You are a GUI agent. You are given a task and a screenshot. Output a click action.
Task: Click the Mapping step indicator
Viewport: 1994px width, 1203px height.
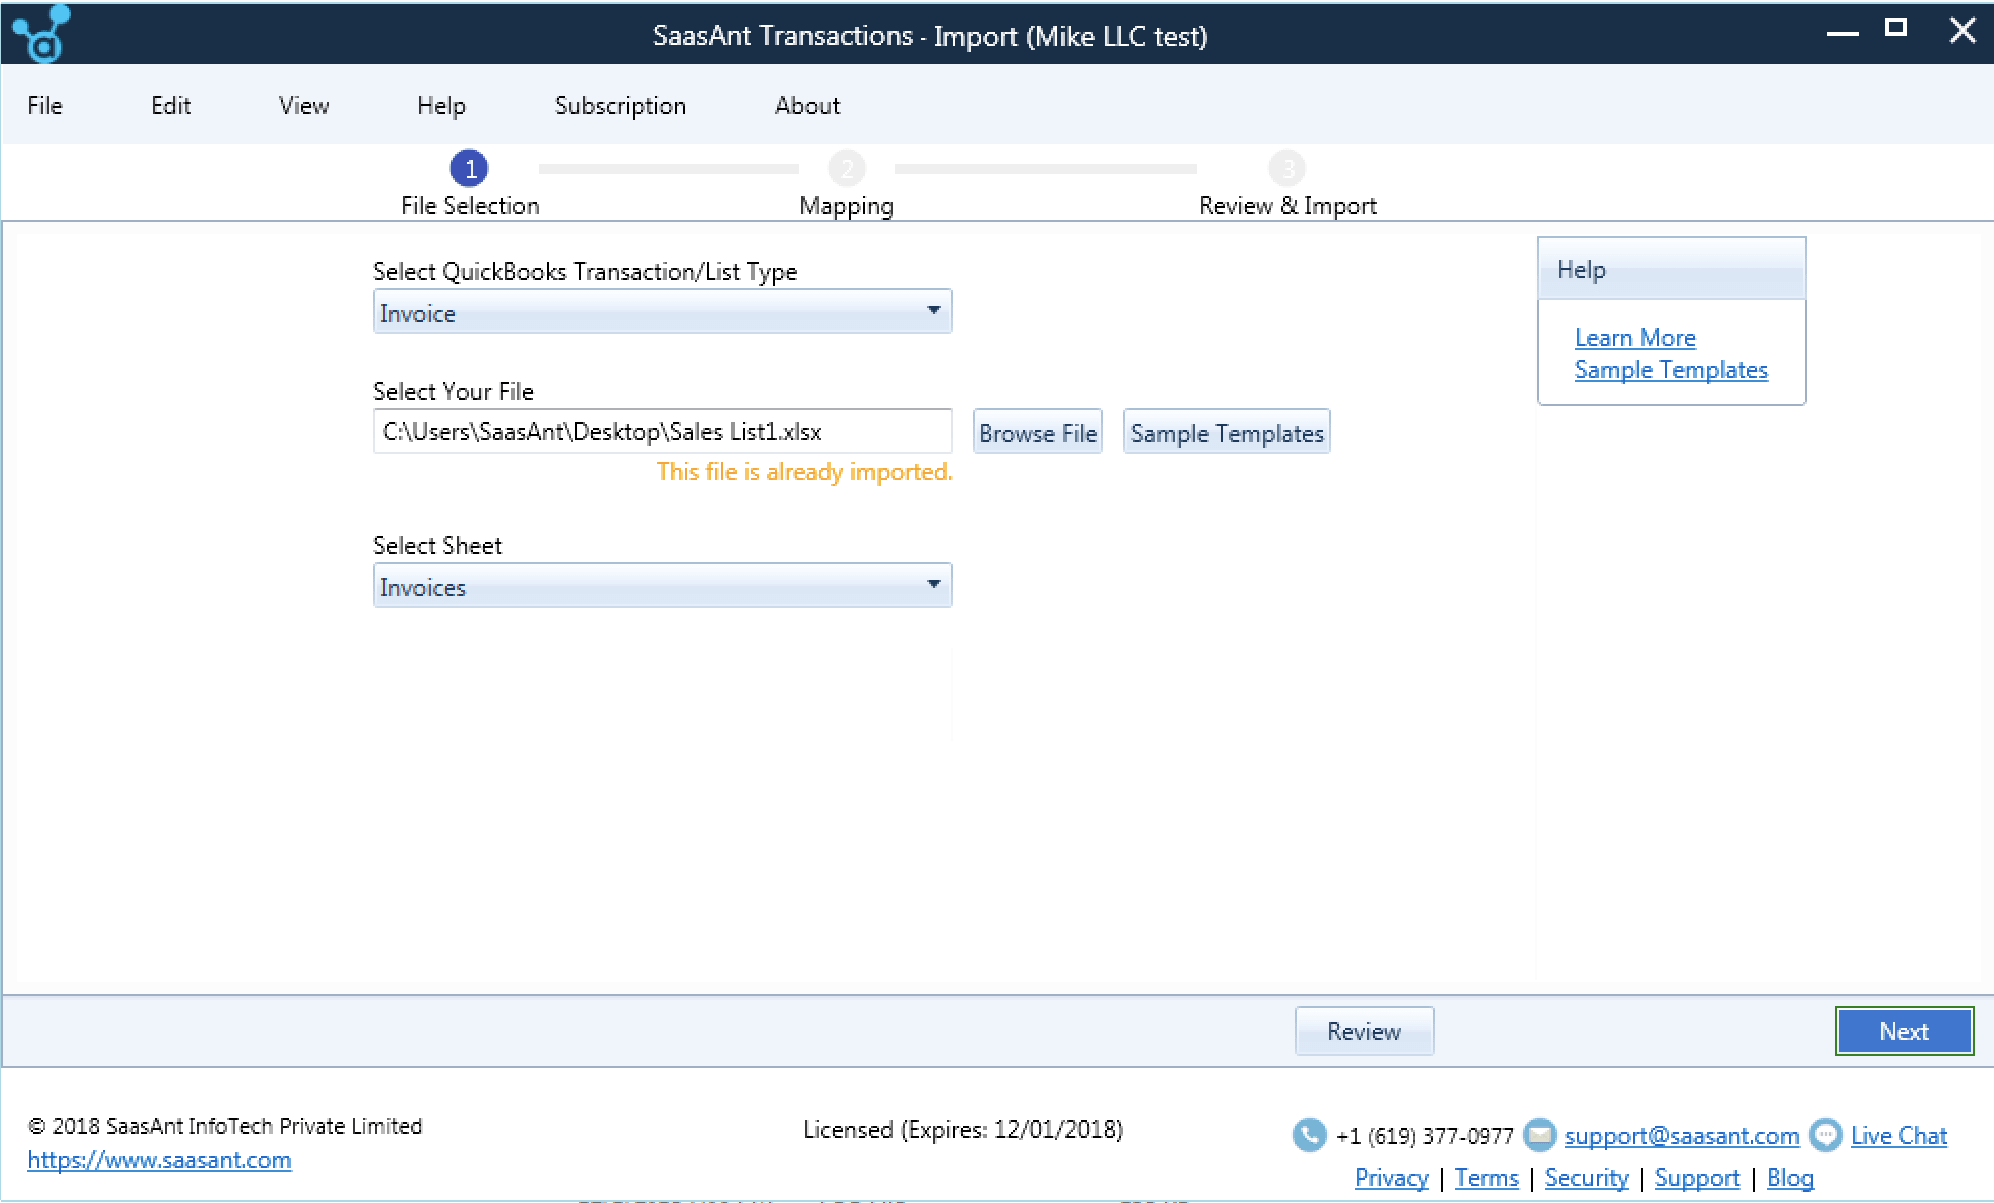click(x=846, y=168)
